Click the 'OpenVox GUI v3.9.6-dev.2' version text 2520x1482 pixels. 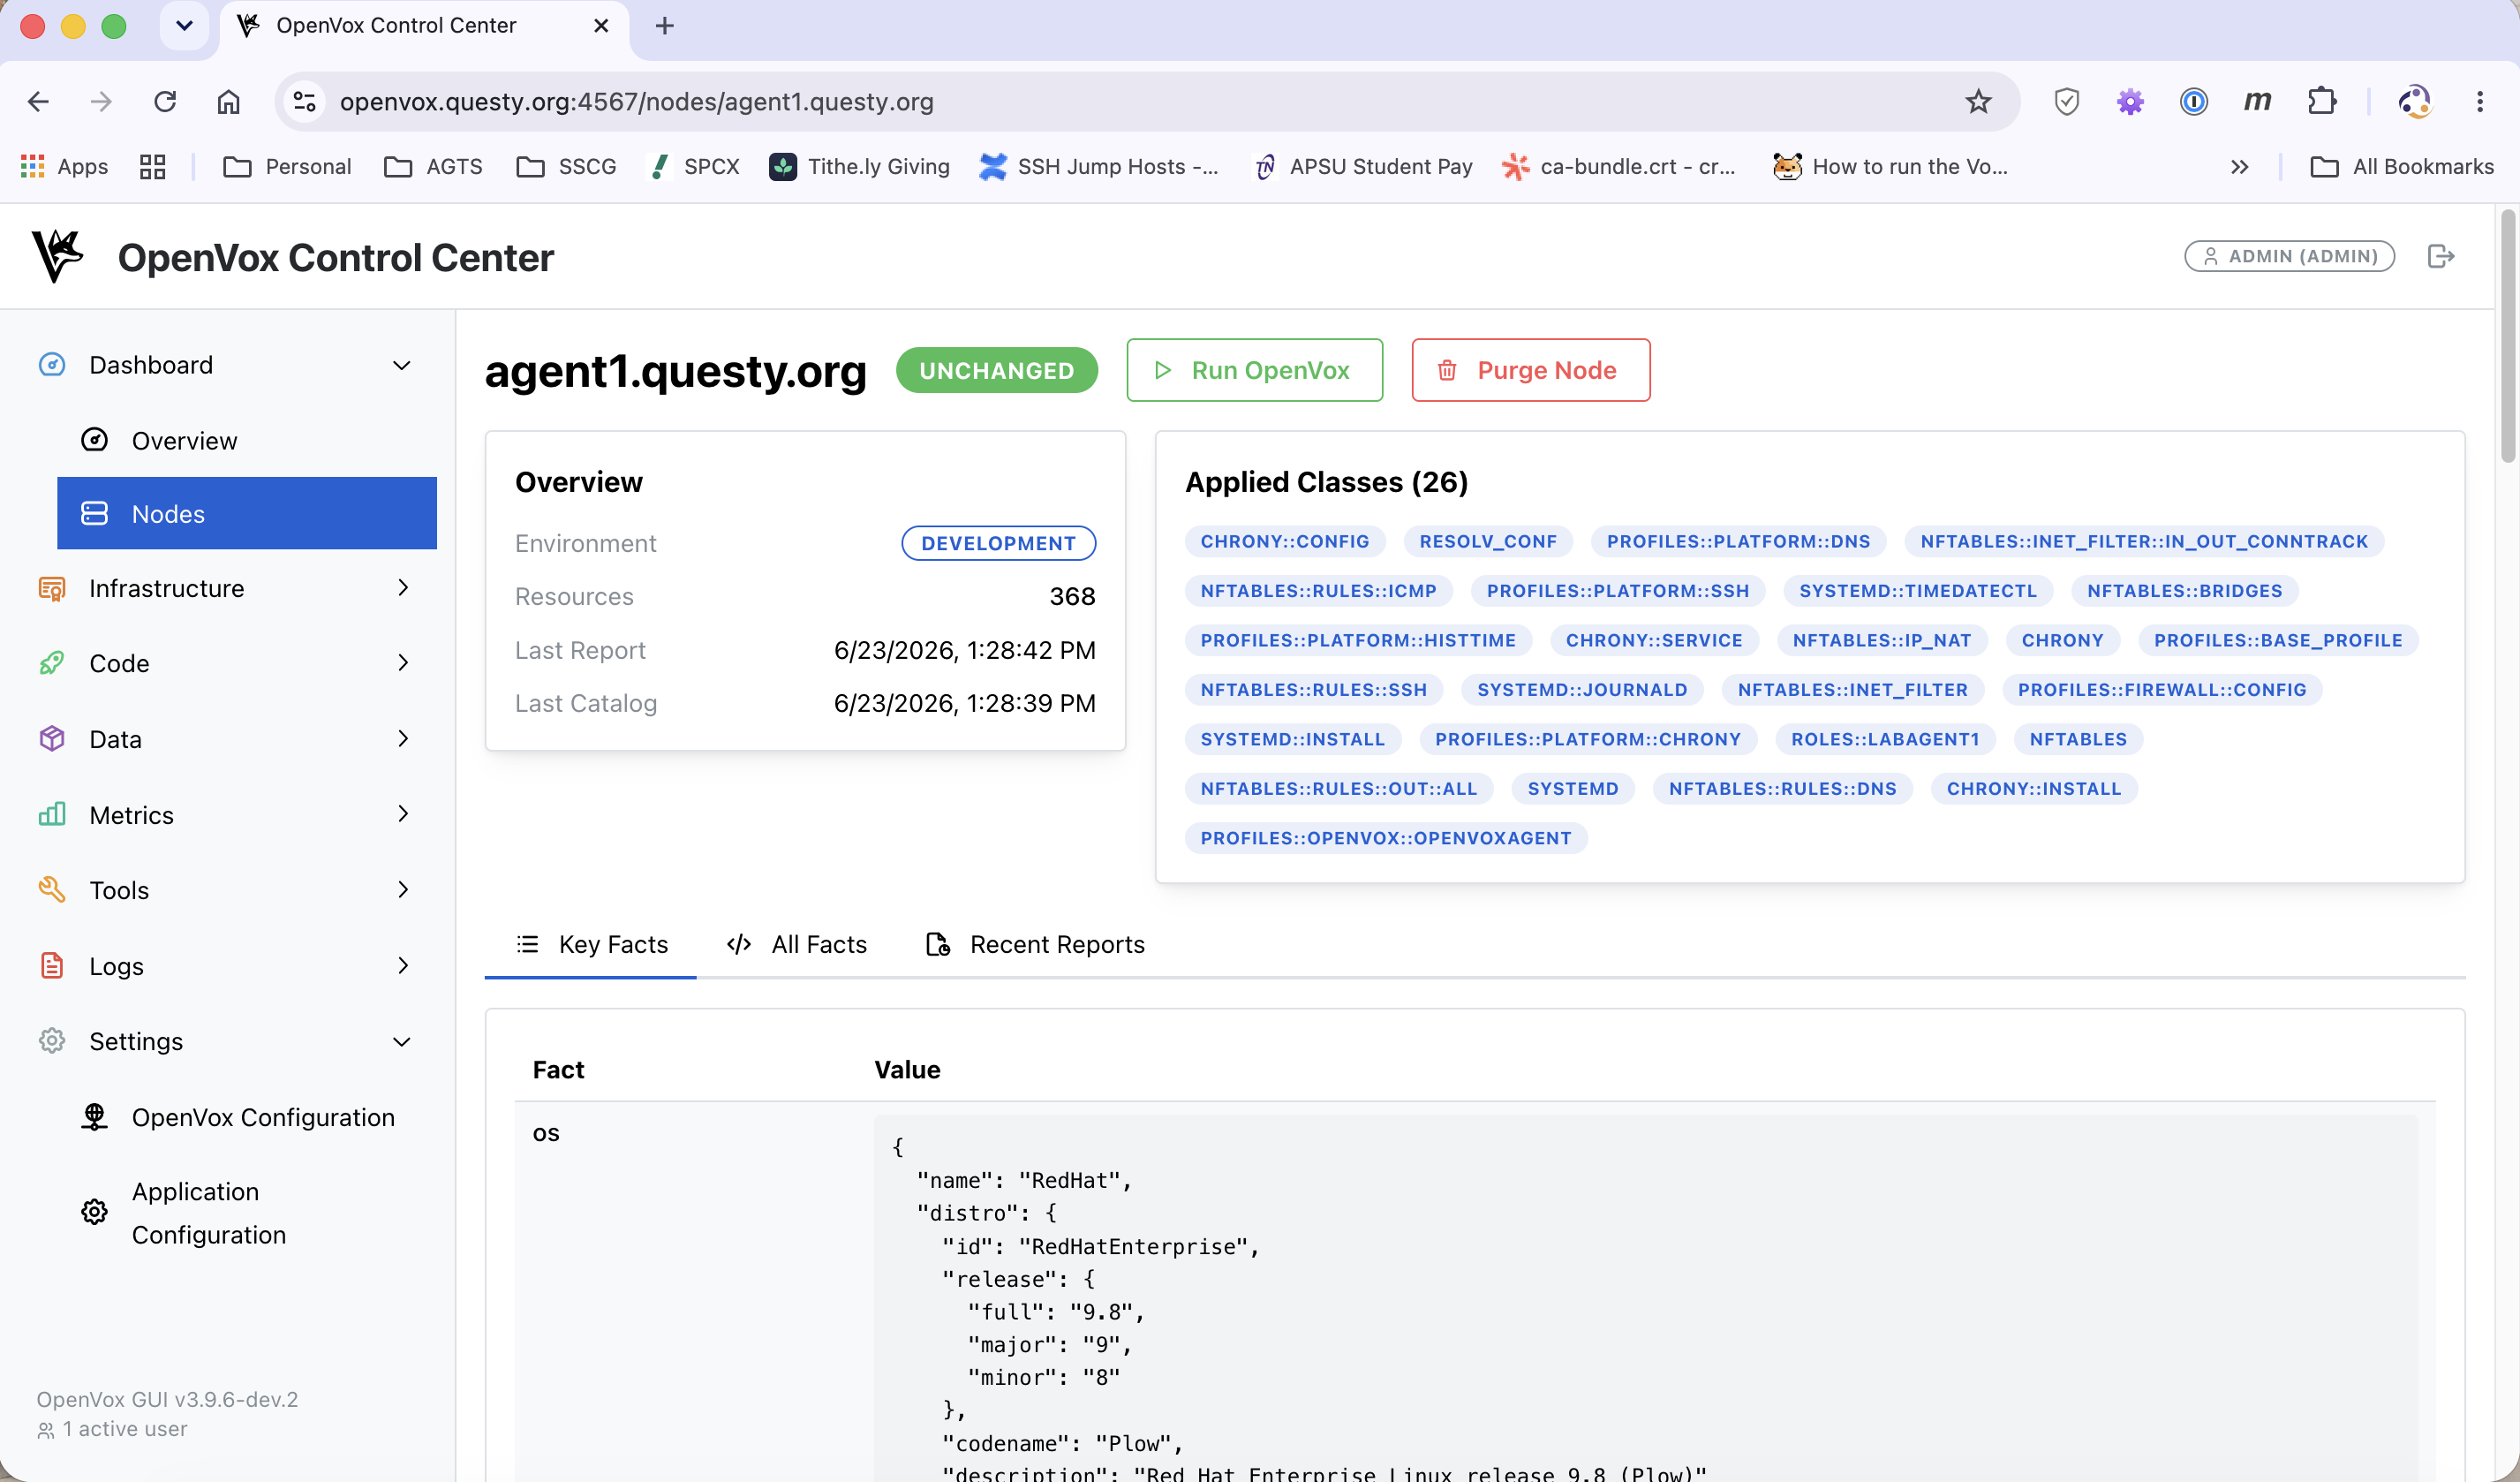167,1399
